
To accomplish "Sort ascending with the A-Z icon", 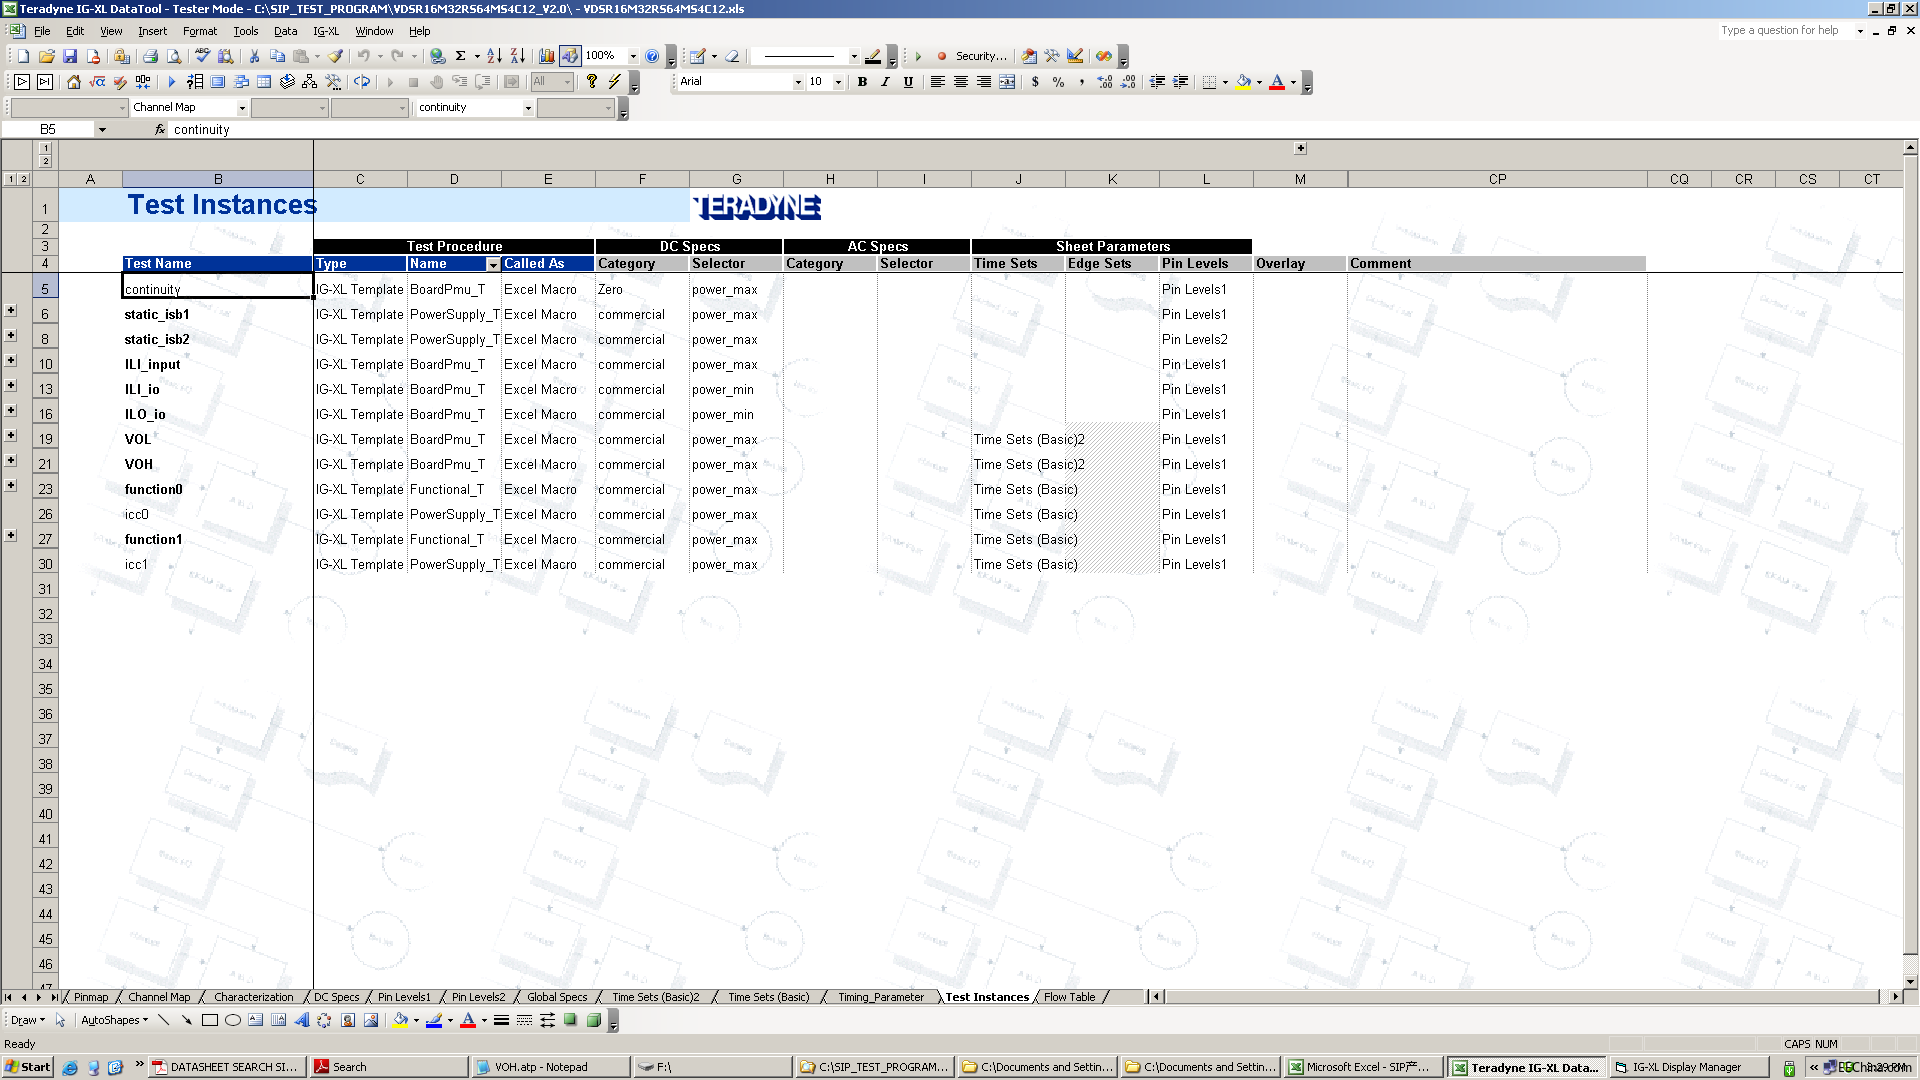I will tap(494, 56).
